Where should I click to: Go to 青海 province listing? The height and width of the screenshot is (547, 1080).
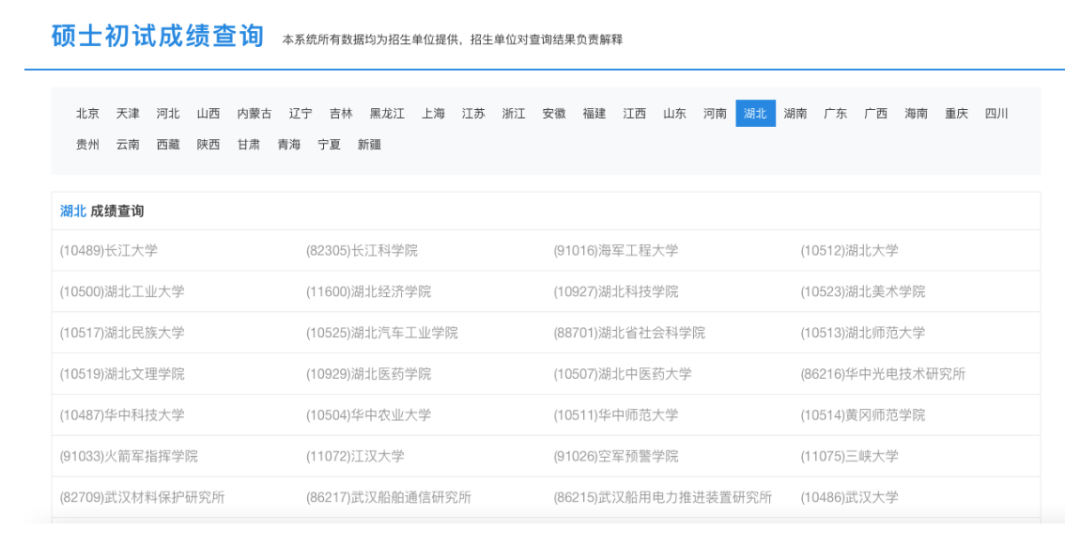click(x=289, y=145)
